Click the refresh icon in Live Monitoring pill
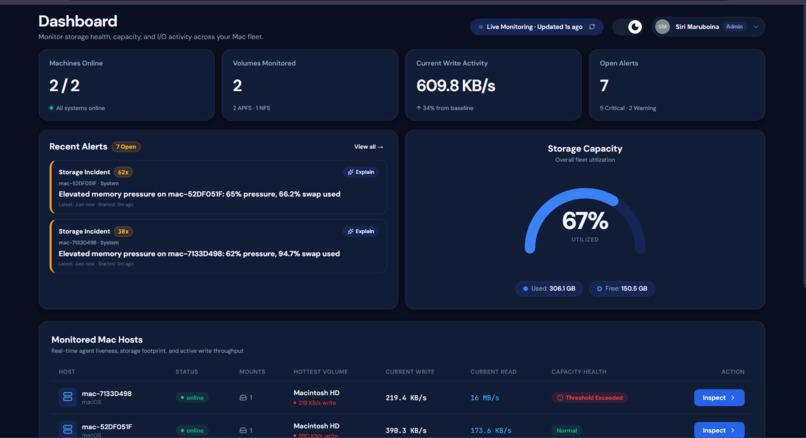Screen dimensions: 806x438 tap(592, 27)
